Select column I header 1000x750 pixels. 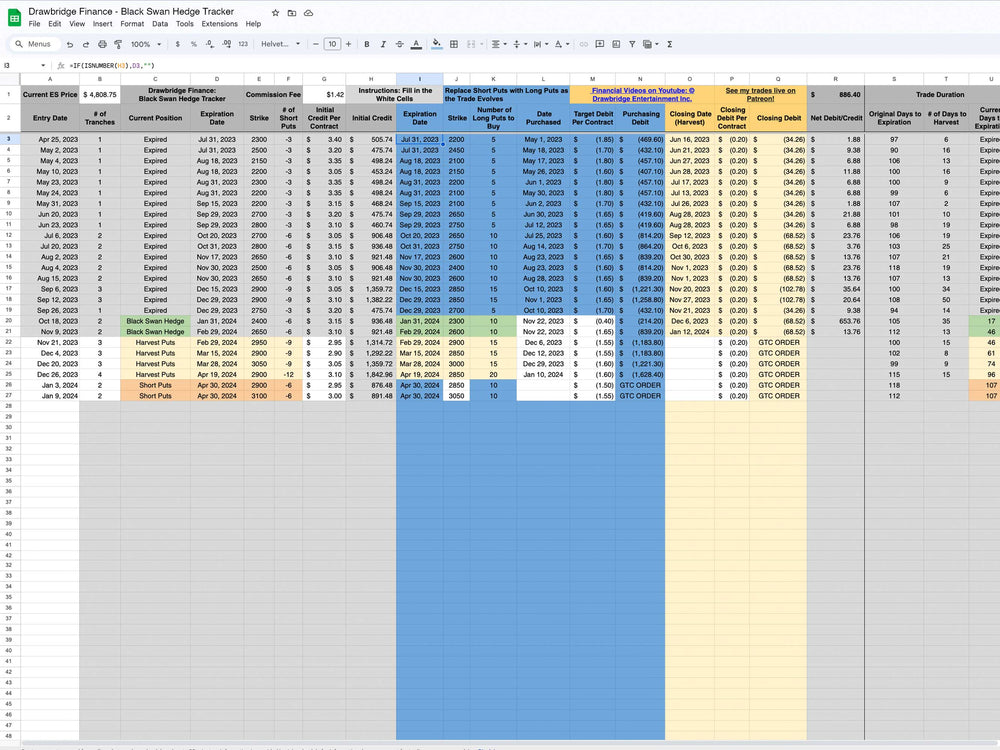point(420,79)
